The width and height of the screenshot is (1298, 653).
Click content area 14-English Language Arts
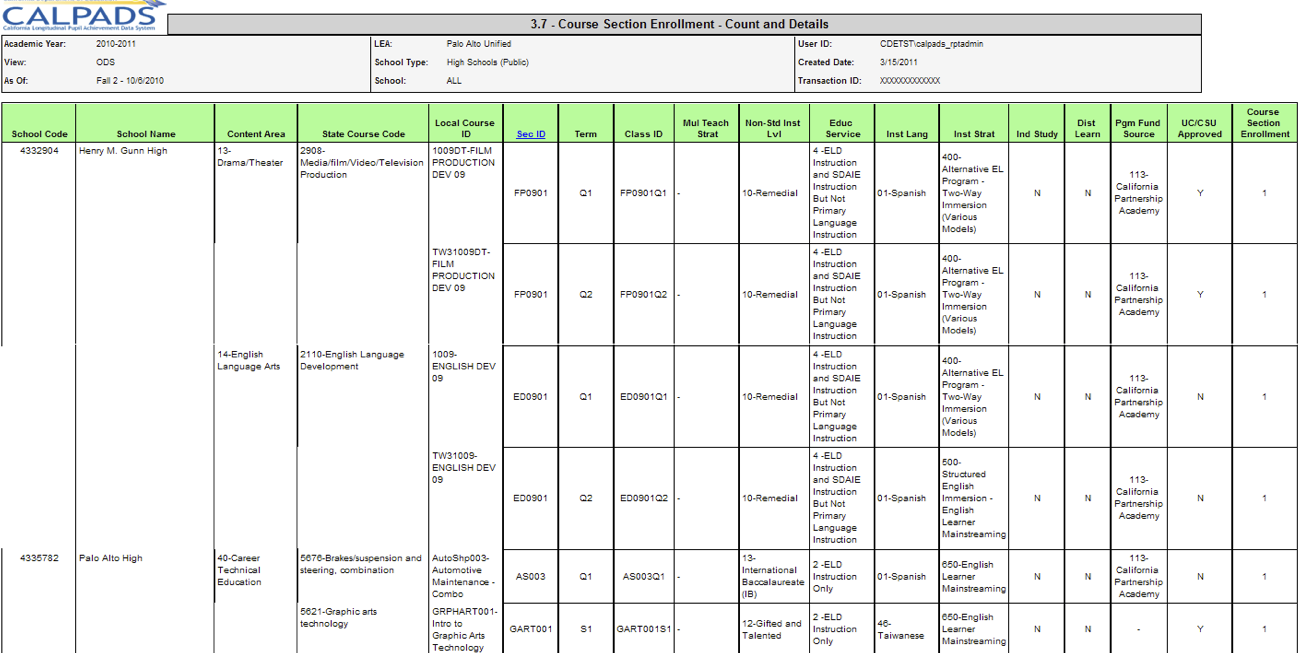[249, 360]
